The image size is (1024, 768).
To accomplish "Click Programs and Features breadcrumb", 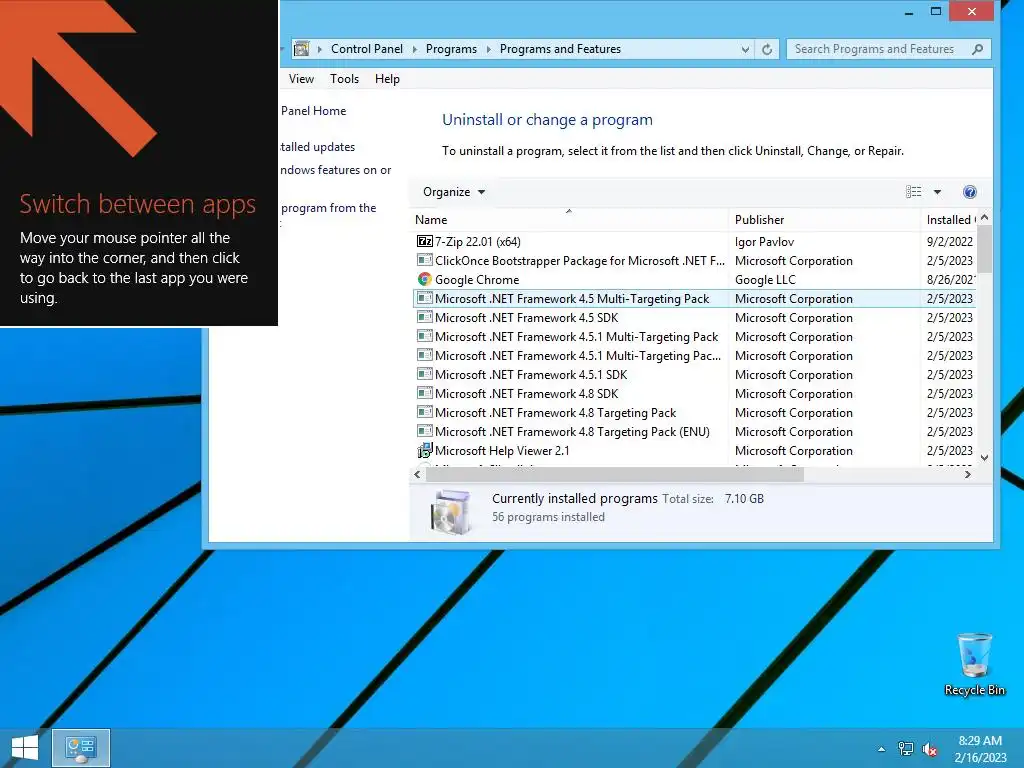I will (560, 49).
